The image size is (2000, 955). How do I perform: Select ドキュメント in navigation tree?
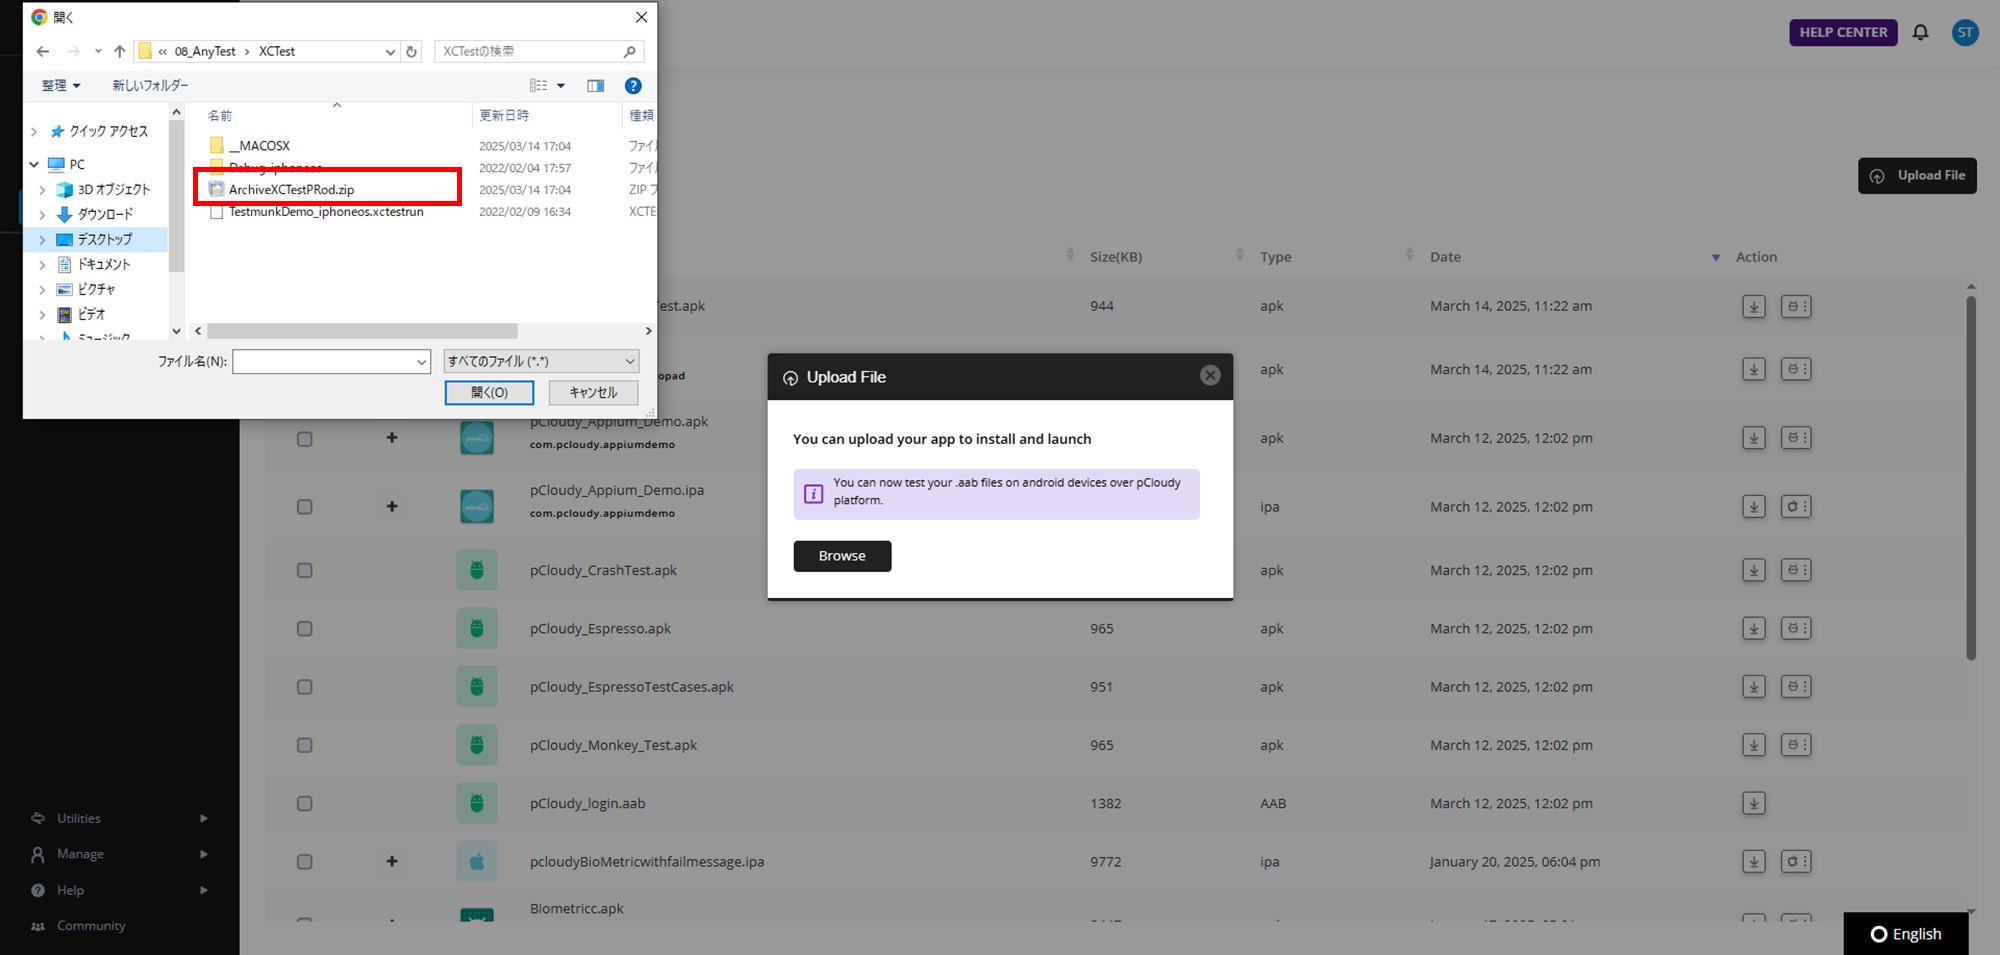[104, 264]
